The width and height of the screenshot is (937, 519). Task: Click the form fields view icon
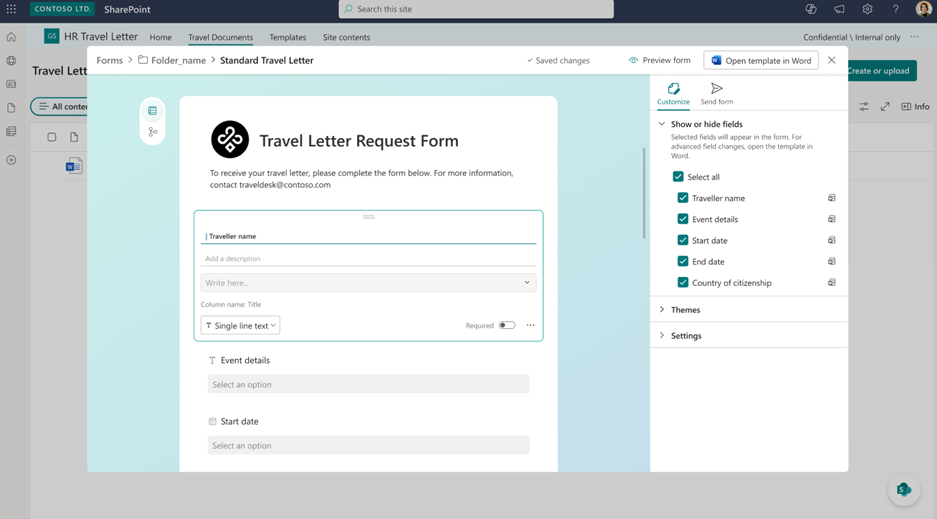pos(152,111)
